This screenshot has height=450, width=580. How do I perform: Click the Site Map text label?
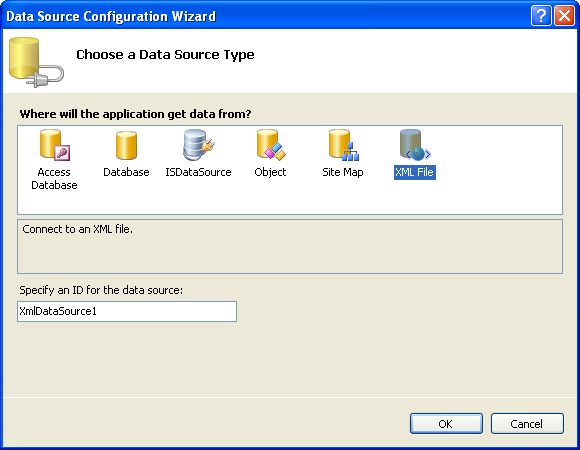pos(343,172)
